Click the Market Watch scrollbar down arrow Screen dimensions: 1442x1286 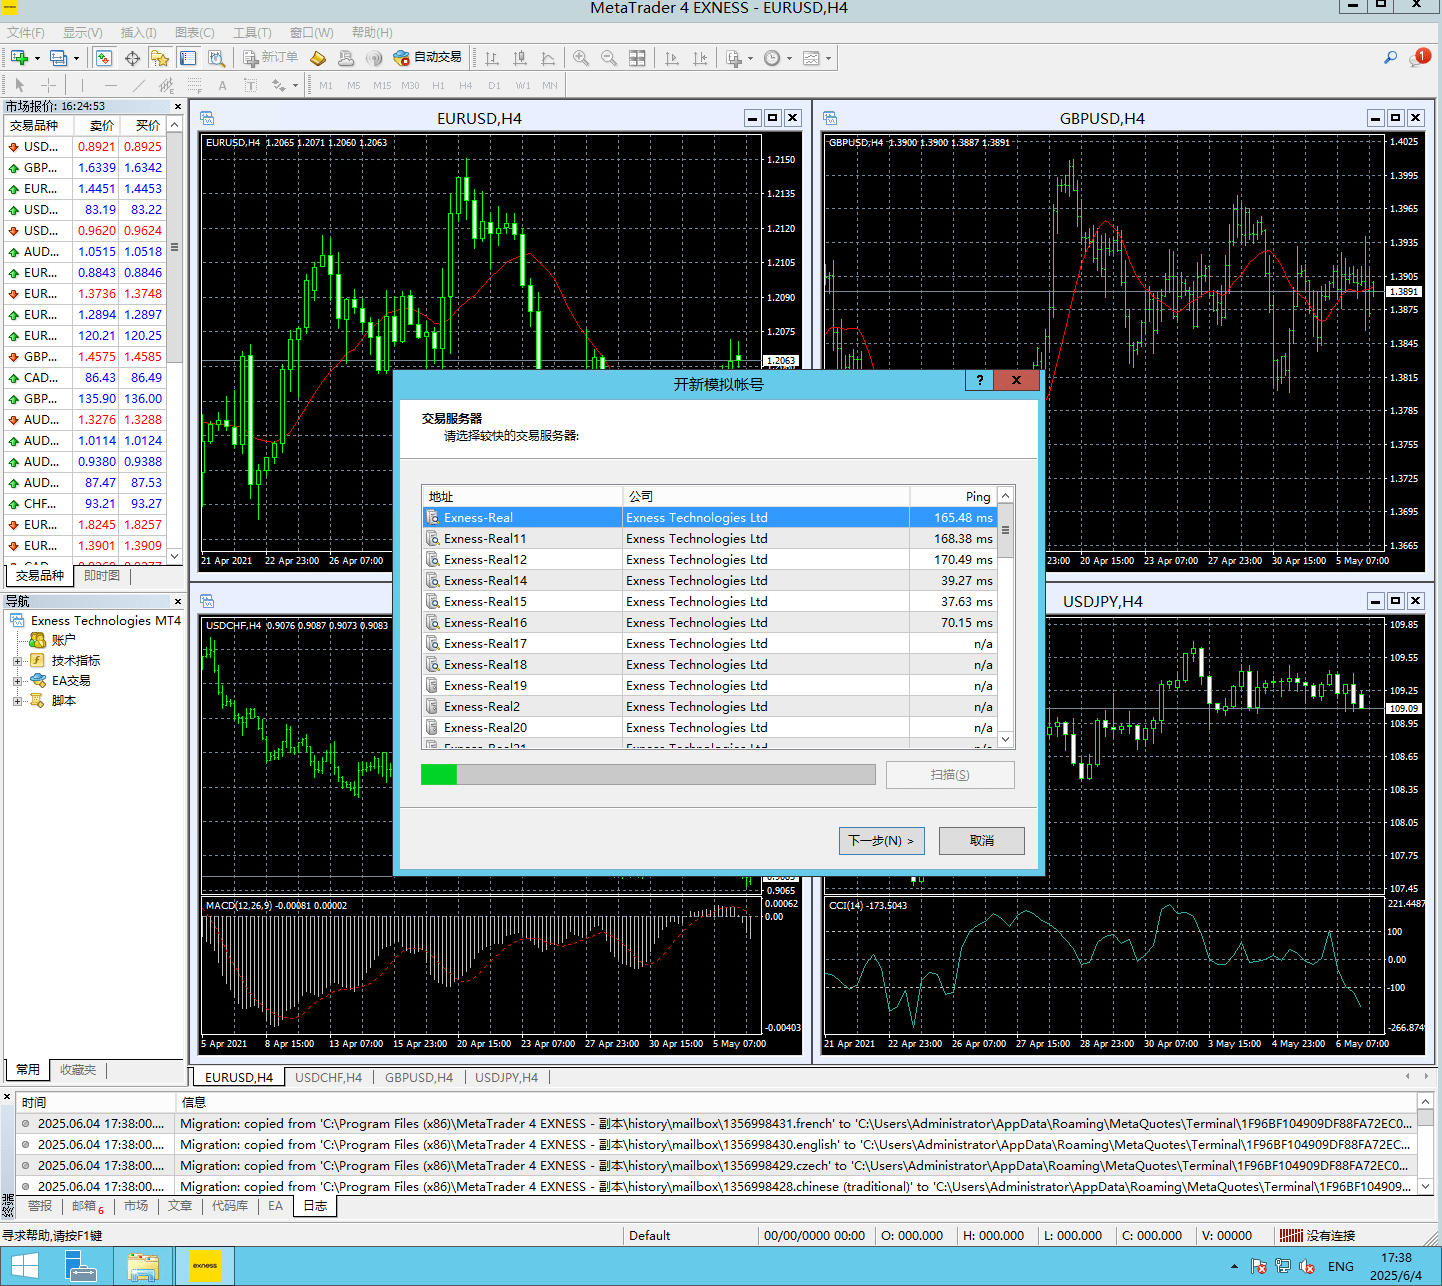pos(175,556)
